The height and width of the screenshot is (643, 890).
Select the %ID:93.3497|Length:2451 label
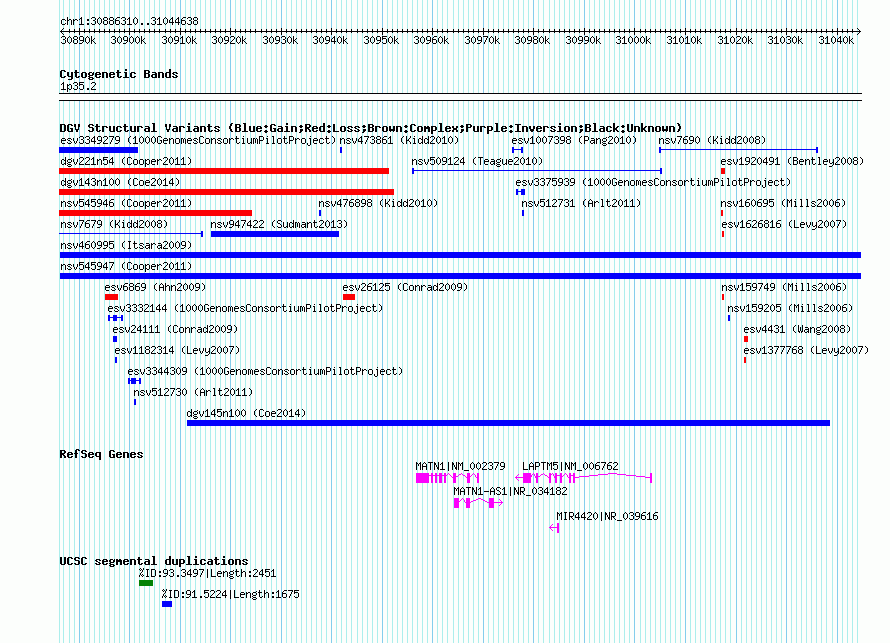[x=207, y=573]
